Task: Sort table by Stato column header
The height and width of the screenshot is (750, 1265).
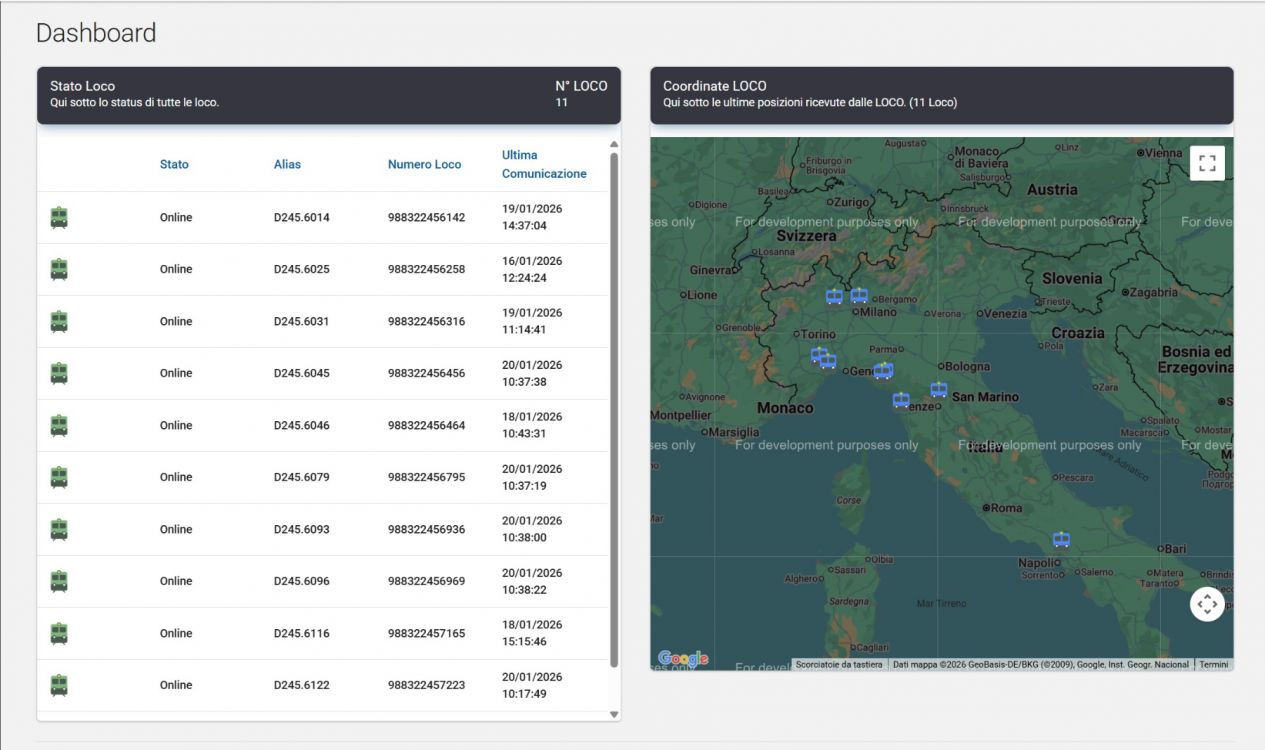Action: click(x=174, y=164)
